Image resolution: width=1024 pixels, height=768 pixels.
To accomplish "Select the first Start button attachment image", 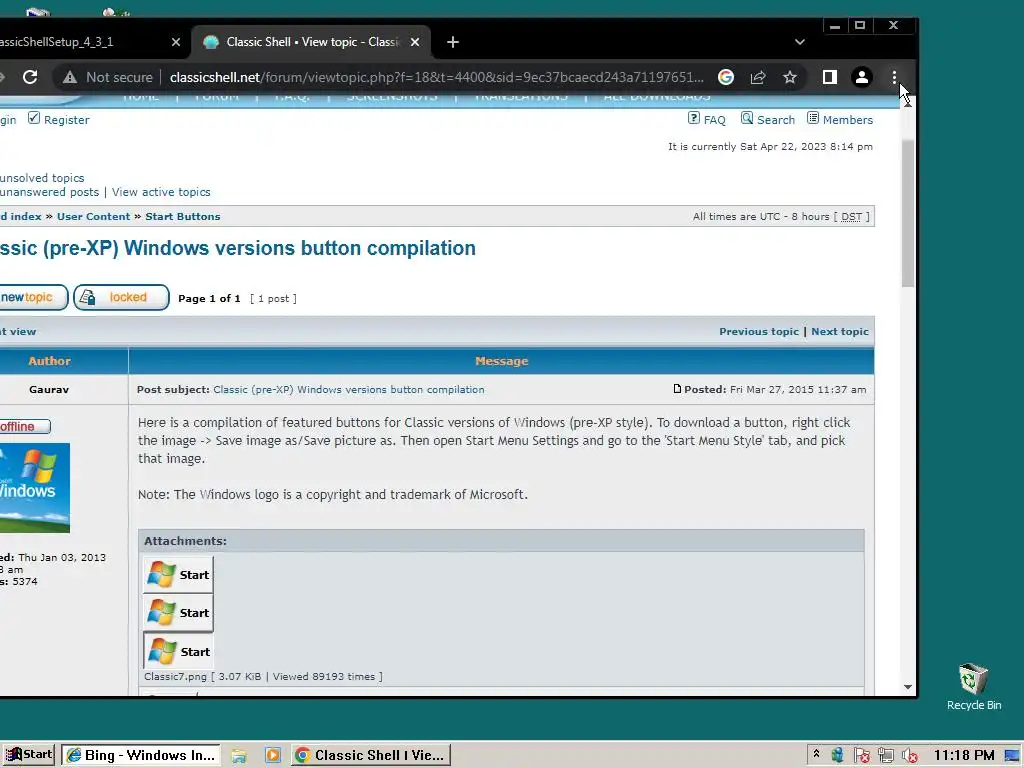I will coord(178,575).
